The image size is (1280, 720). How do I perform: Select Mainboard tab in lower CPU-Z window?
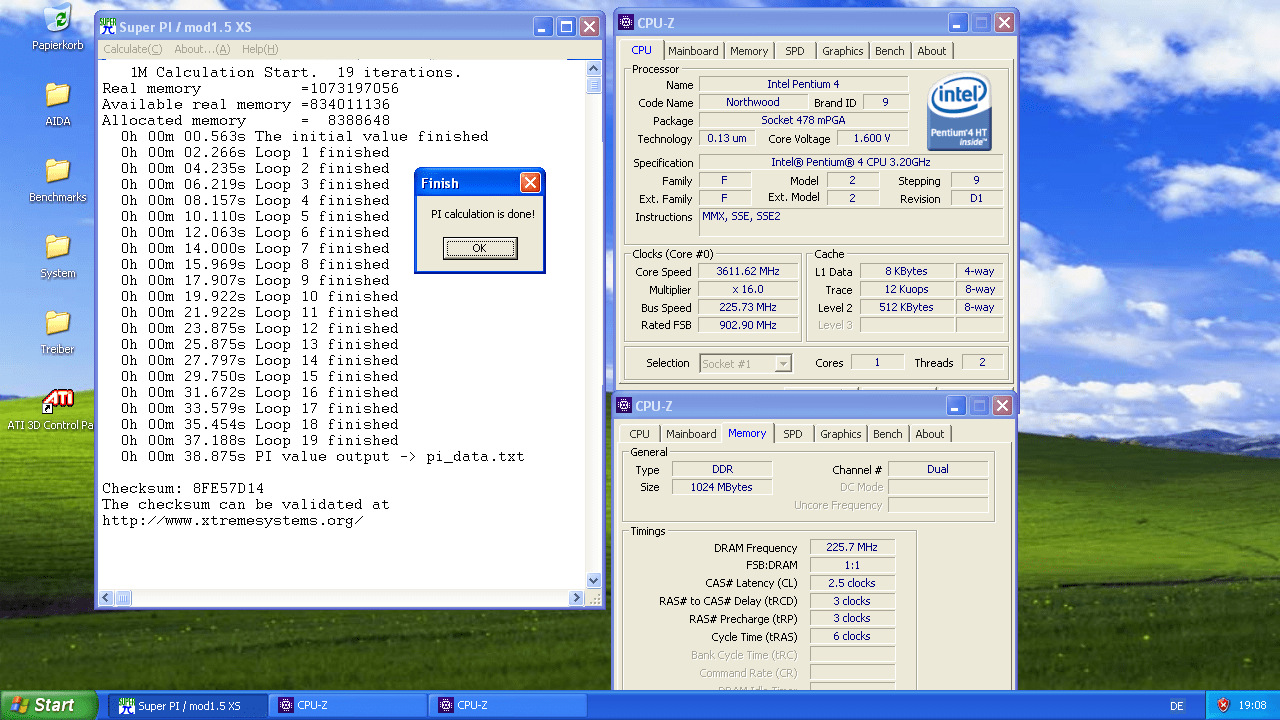(x=691, y=434)
